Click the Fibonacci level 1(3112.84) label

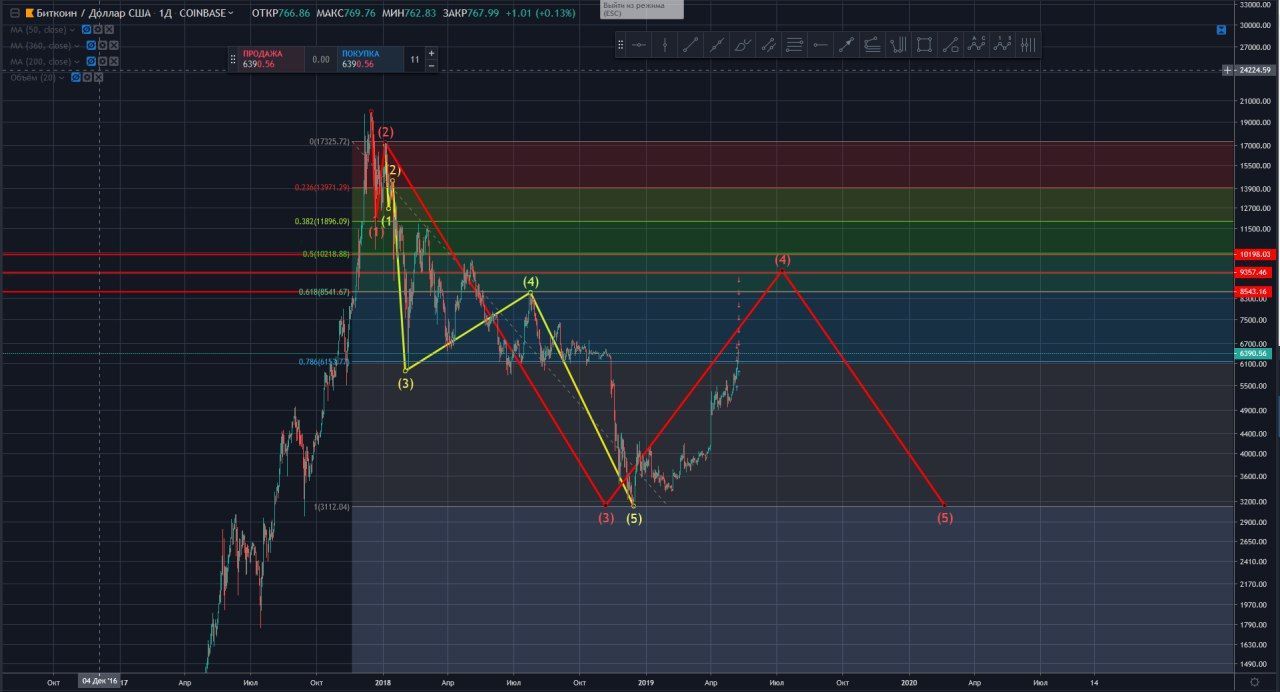coord(332,507)
